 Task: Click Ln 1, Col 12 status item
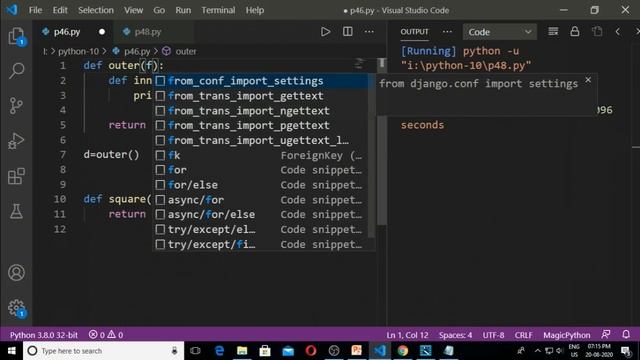point(407,335)
